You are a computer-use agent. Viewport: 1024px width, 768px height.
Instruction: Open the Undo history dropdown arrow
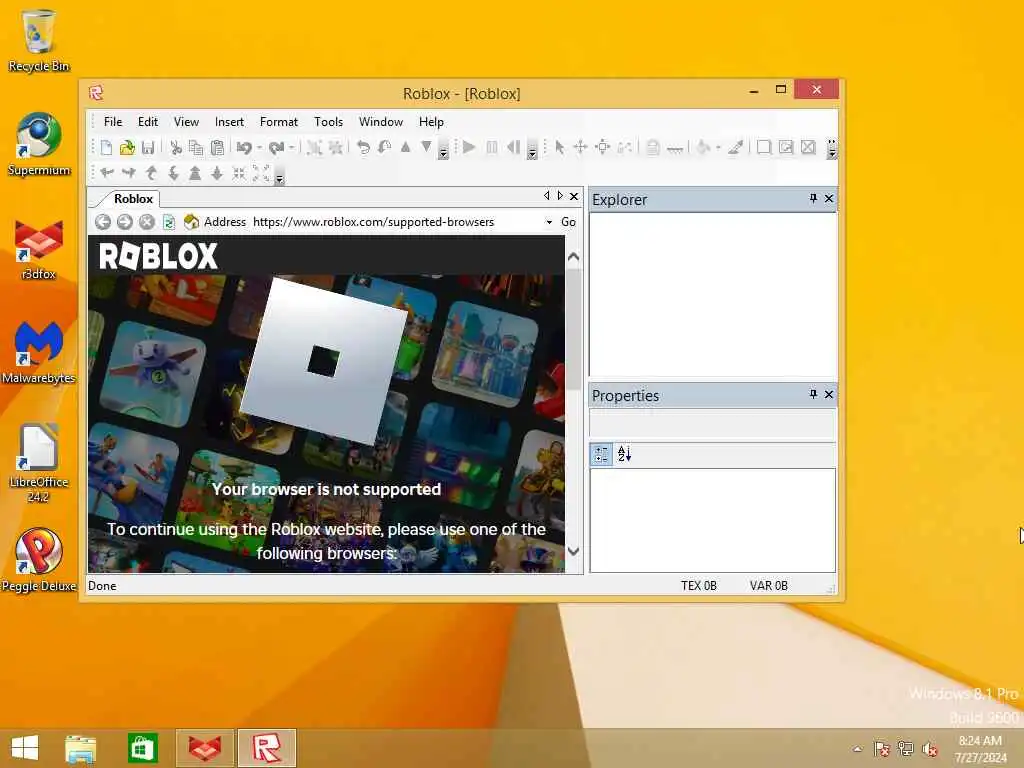[x=259, y=148]
